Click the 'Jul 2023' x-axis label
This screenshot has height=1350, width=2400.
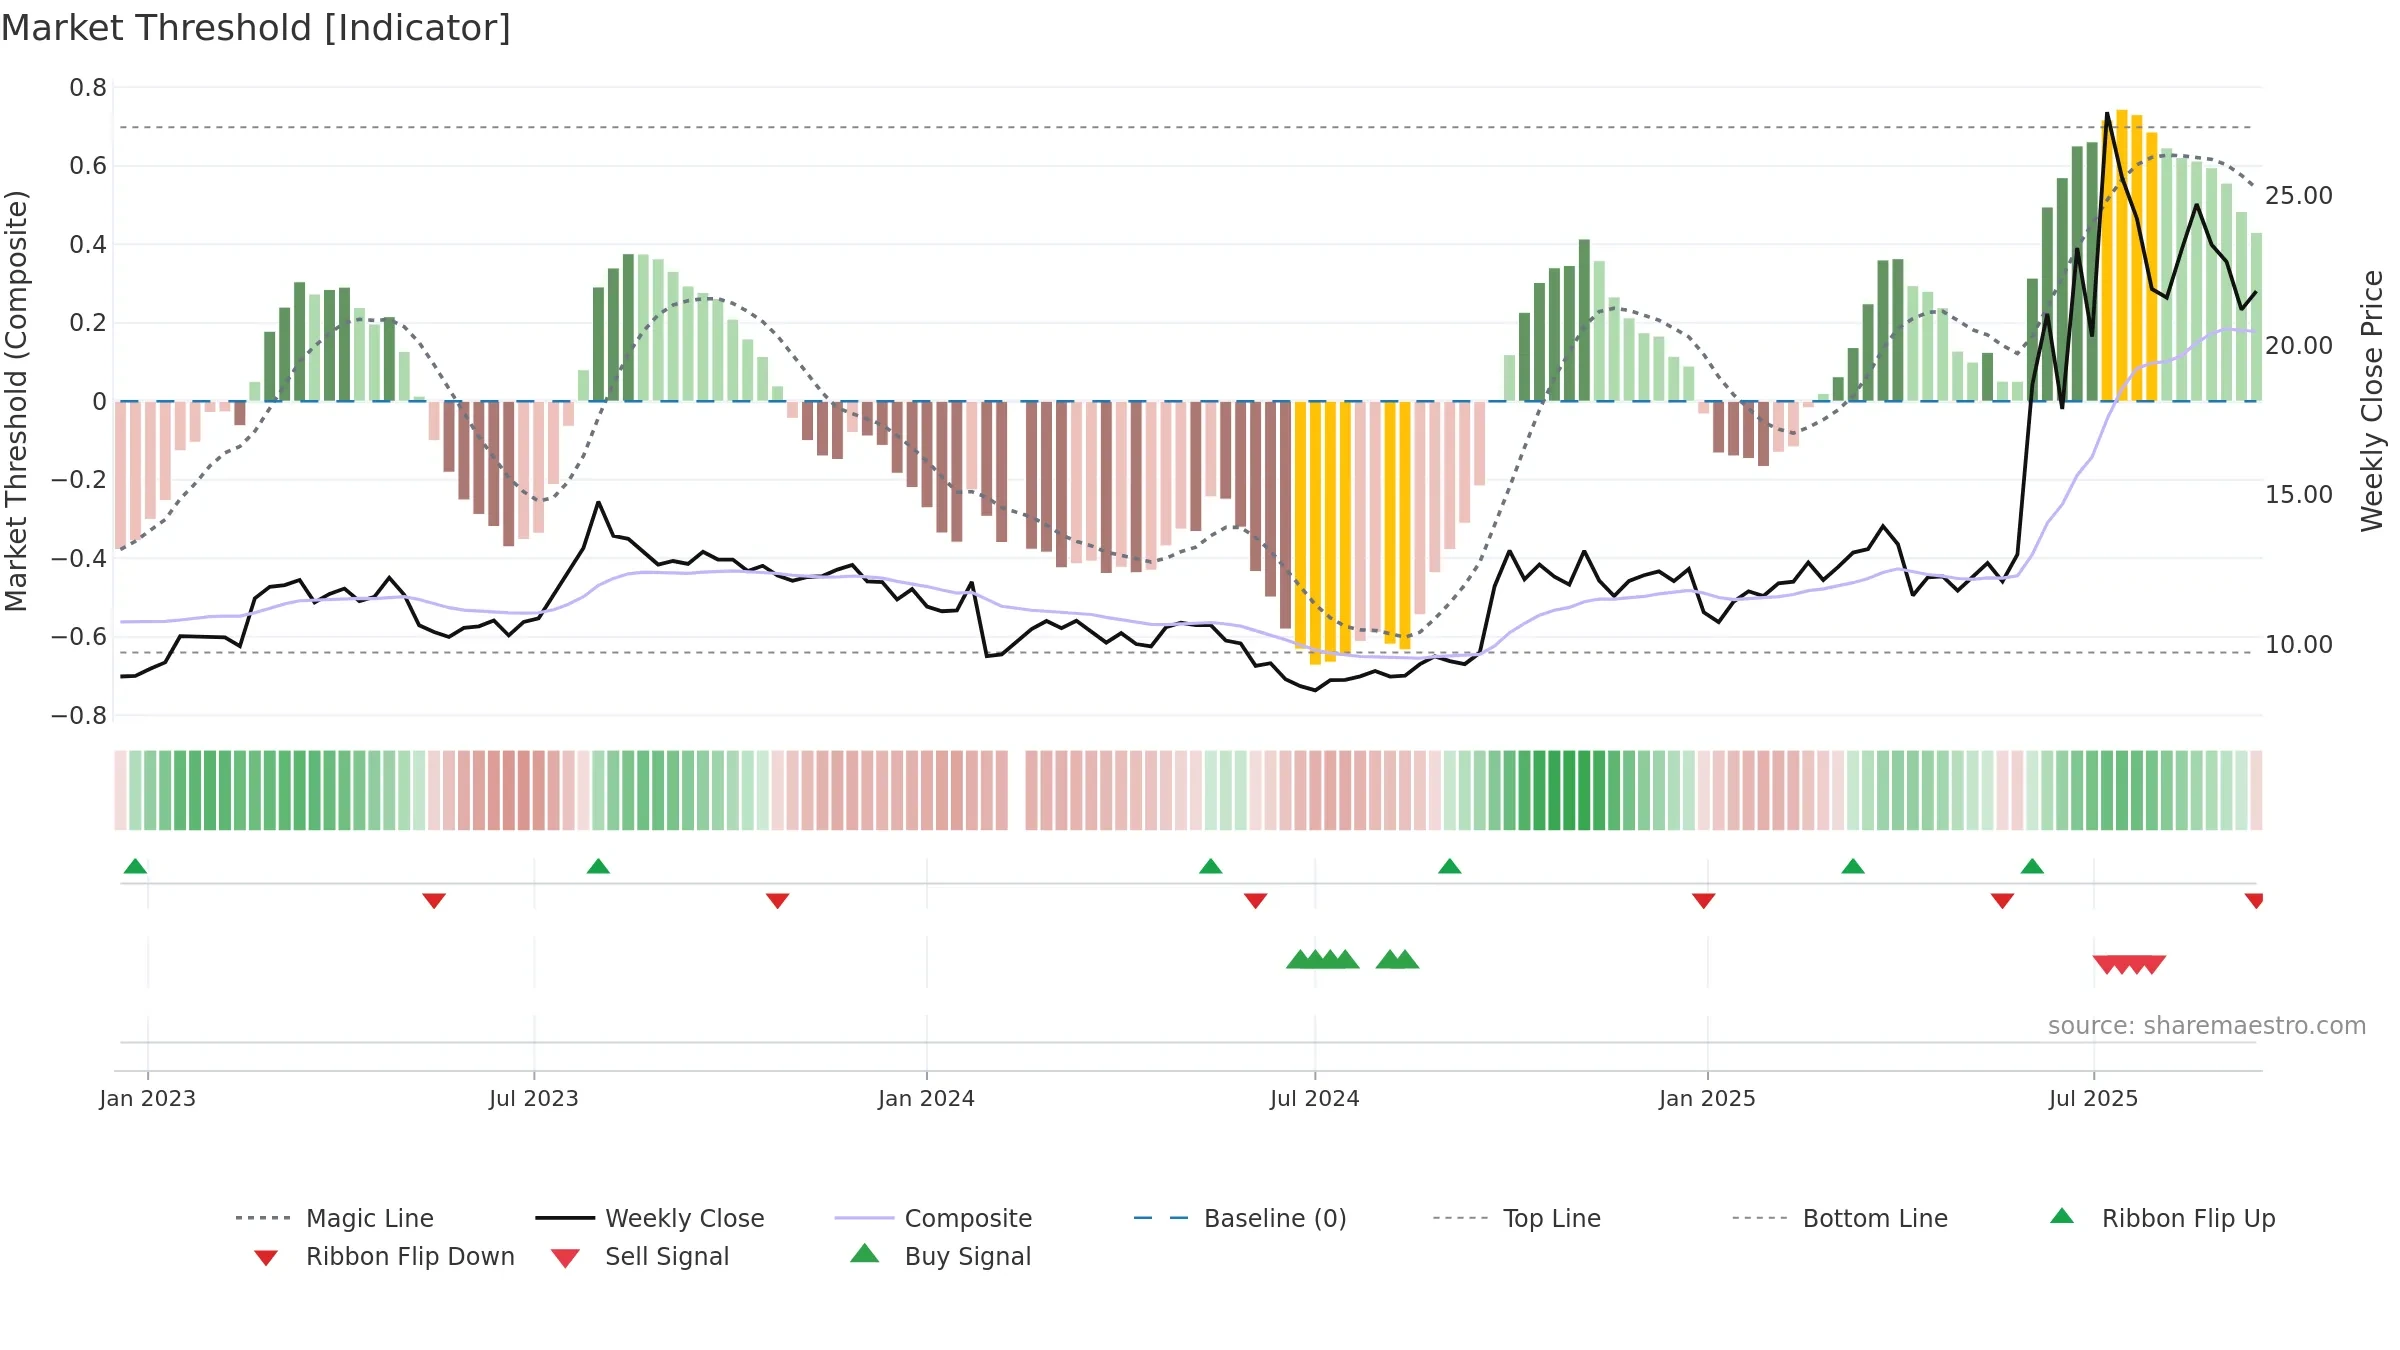pyautogui.click(x=534, y=1099)
